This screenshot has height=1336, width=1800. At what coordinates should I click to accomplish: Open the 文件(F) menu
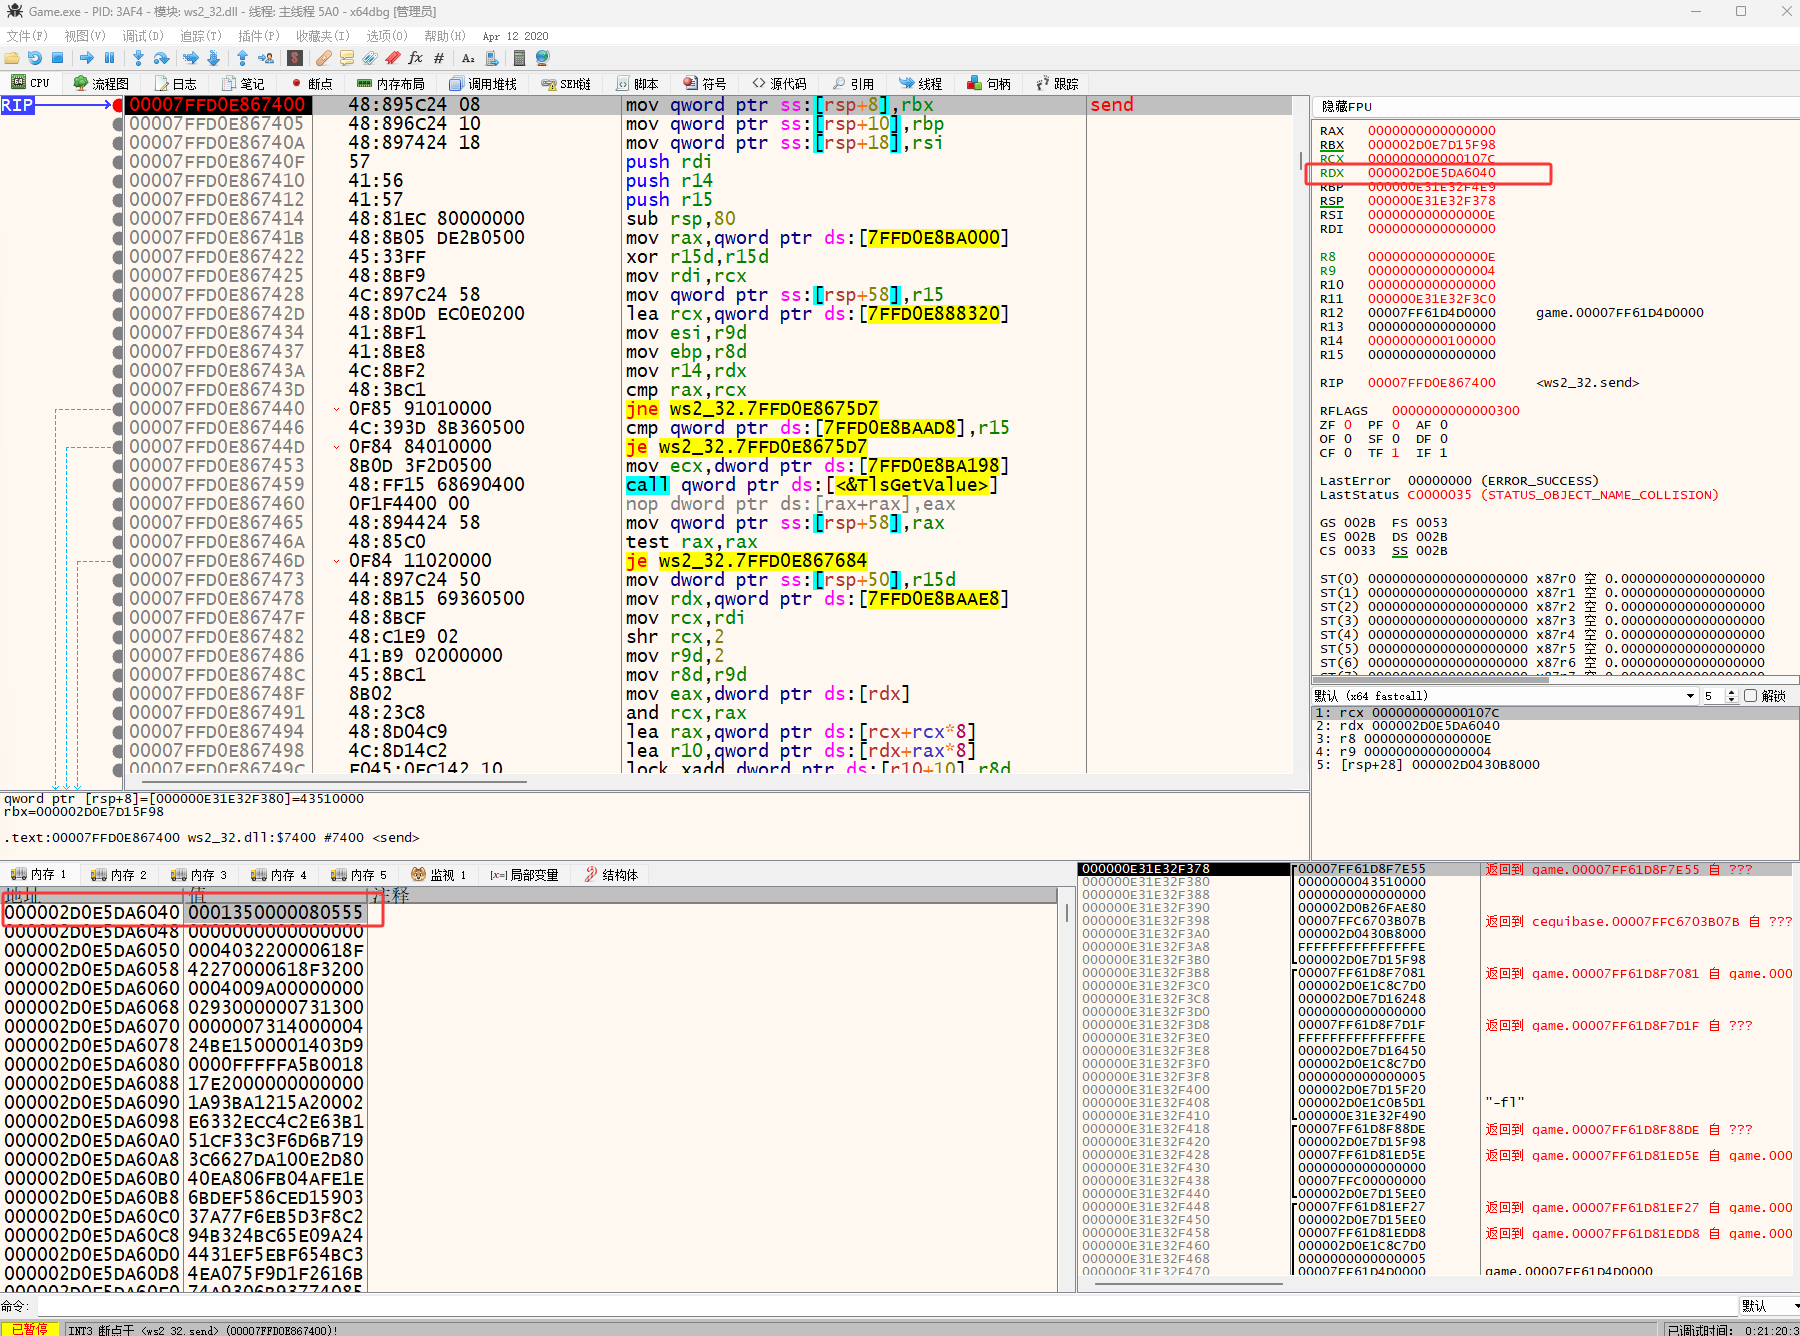pyautogui.click(x=27, y=36)
